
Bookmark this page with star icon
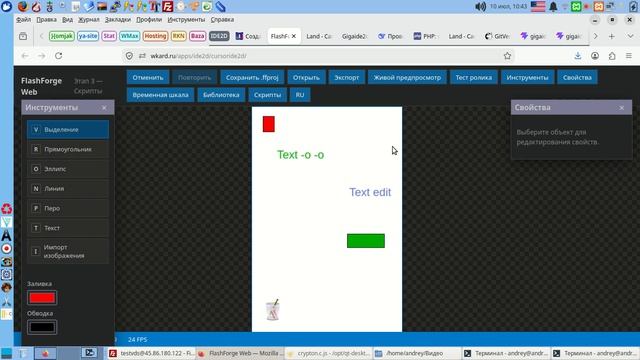(x=507, y=56)
